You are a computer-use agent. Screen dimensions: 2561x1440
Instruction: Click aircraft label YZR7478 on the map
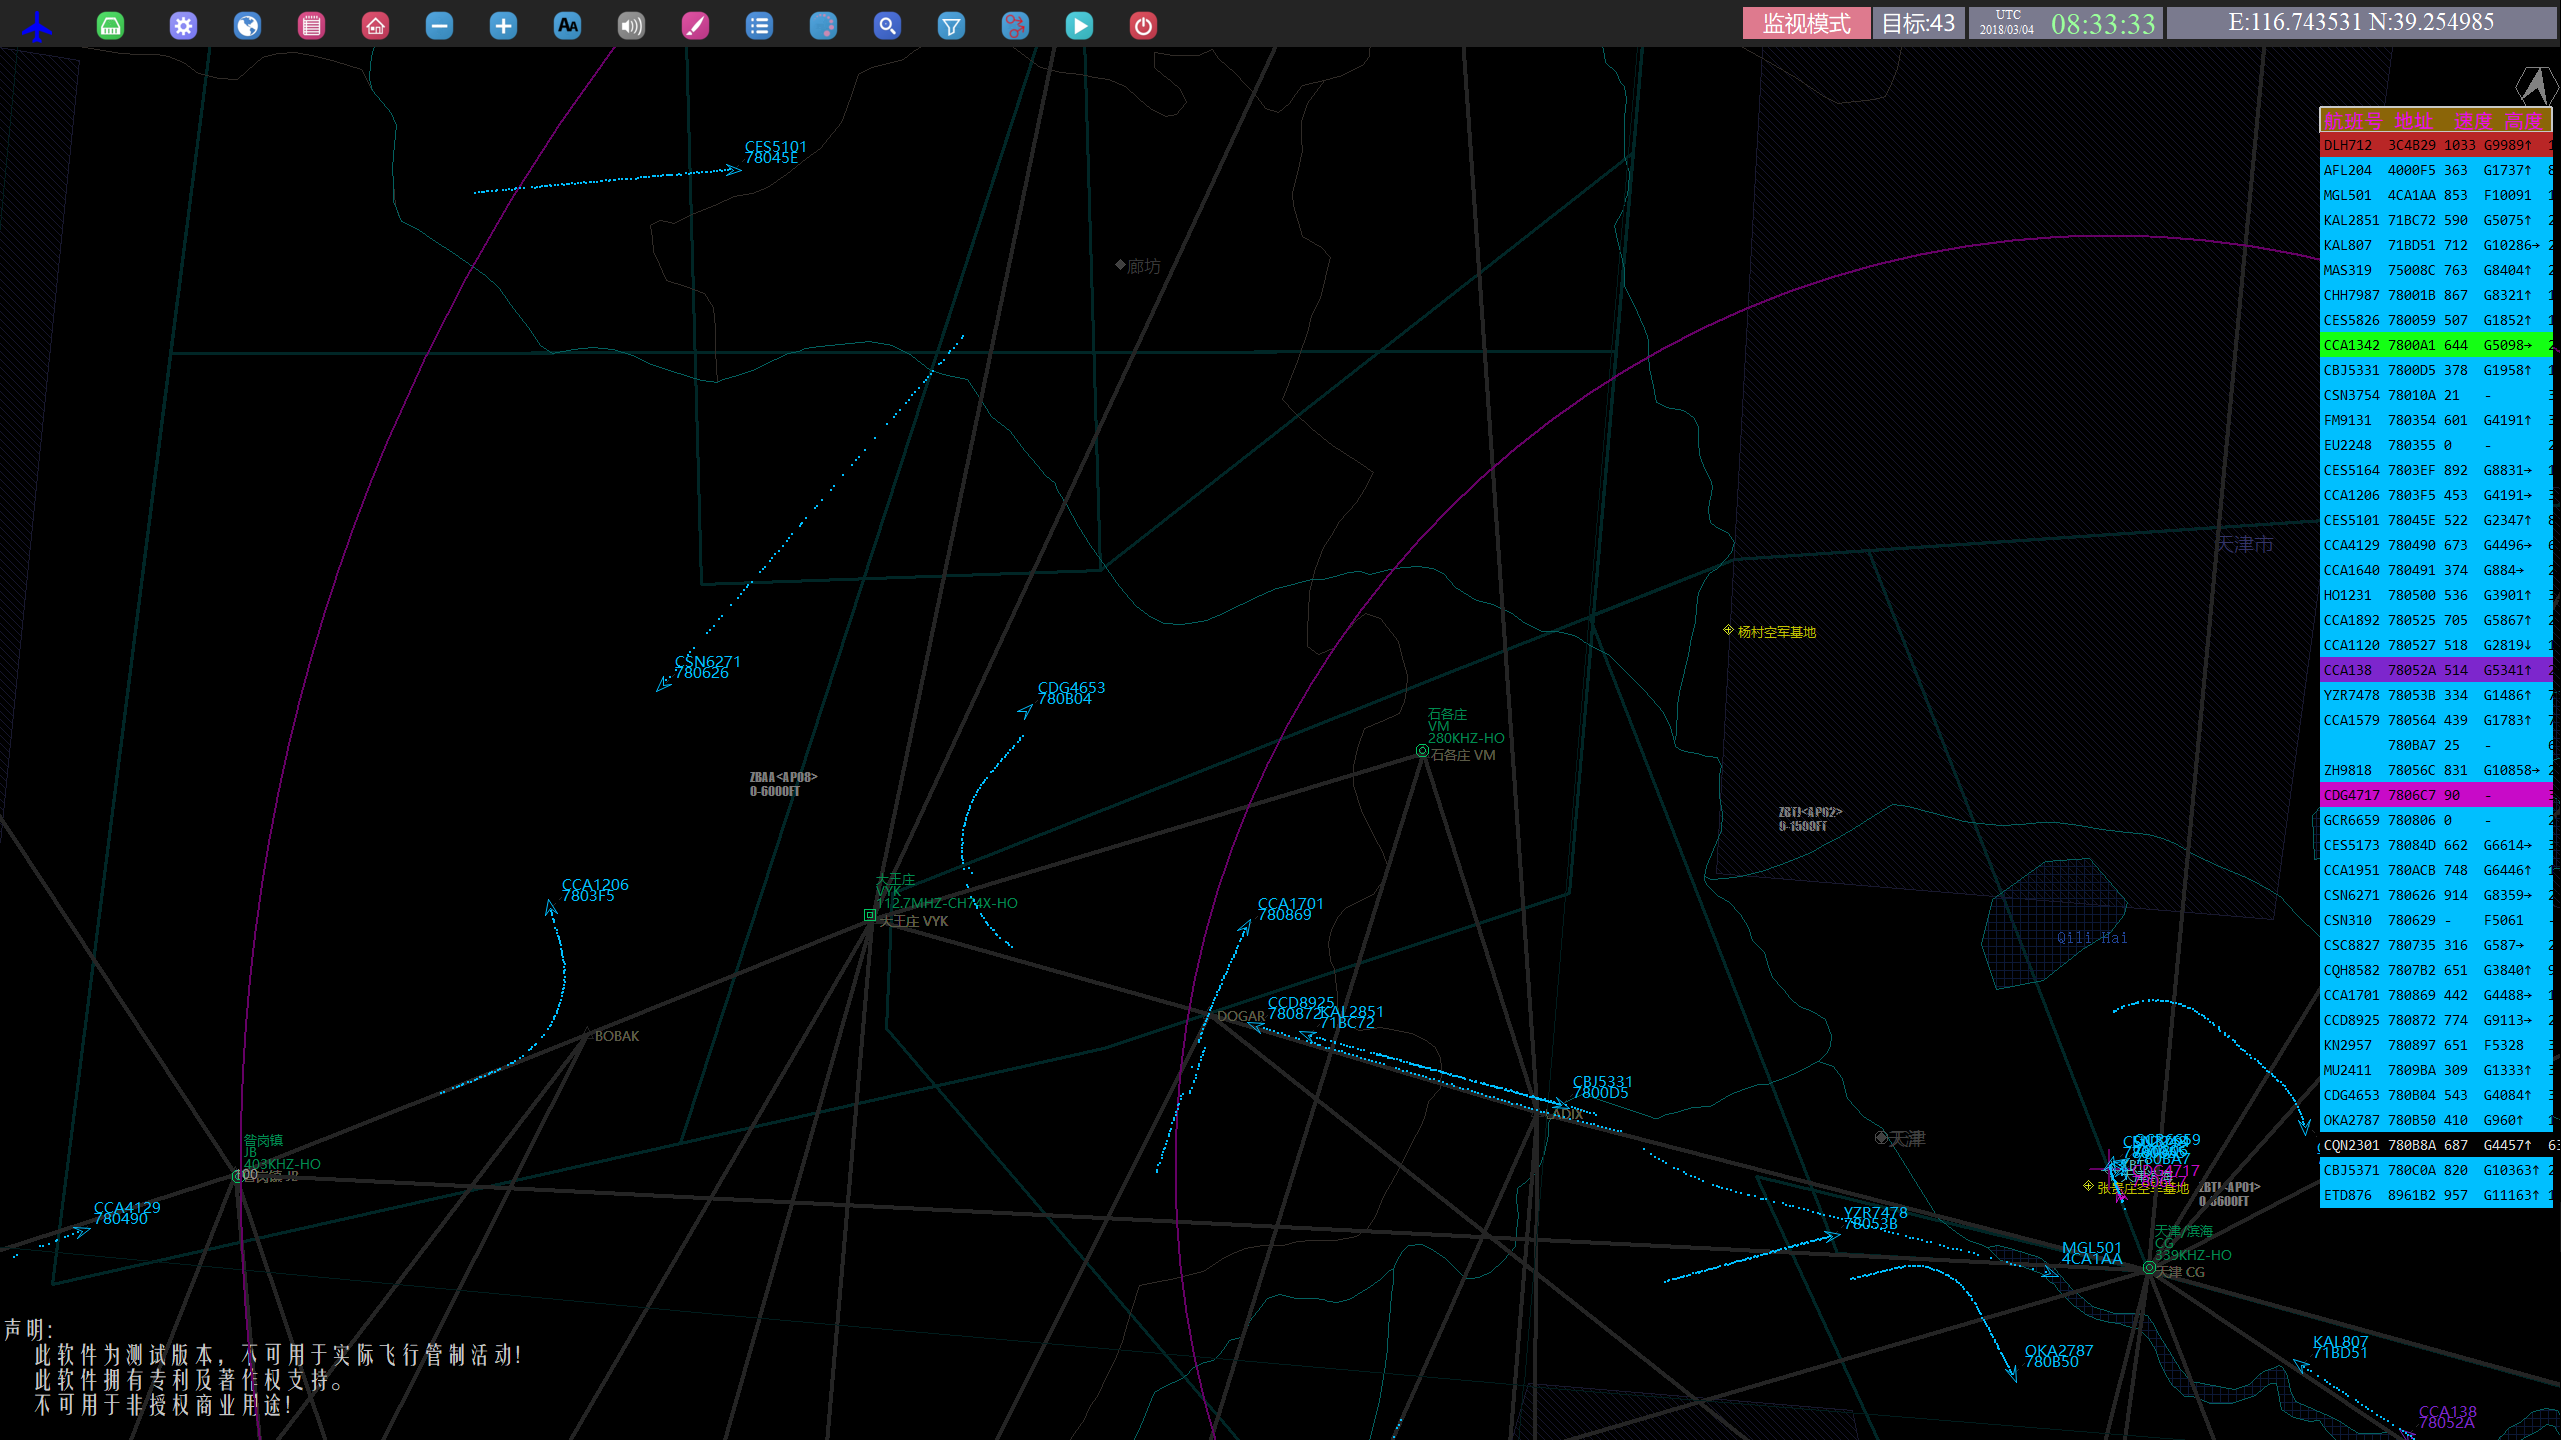tap(1875, 1218)
